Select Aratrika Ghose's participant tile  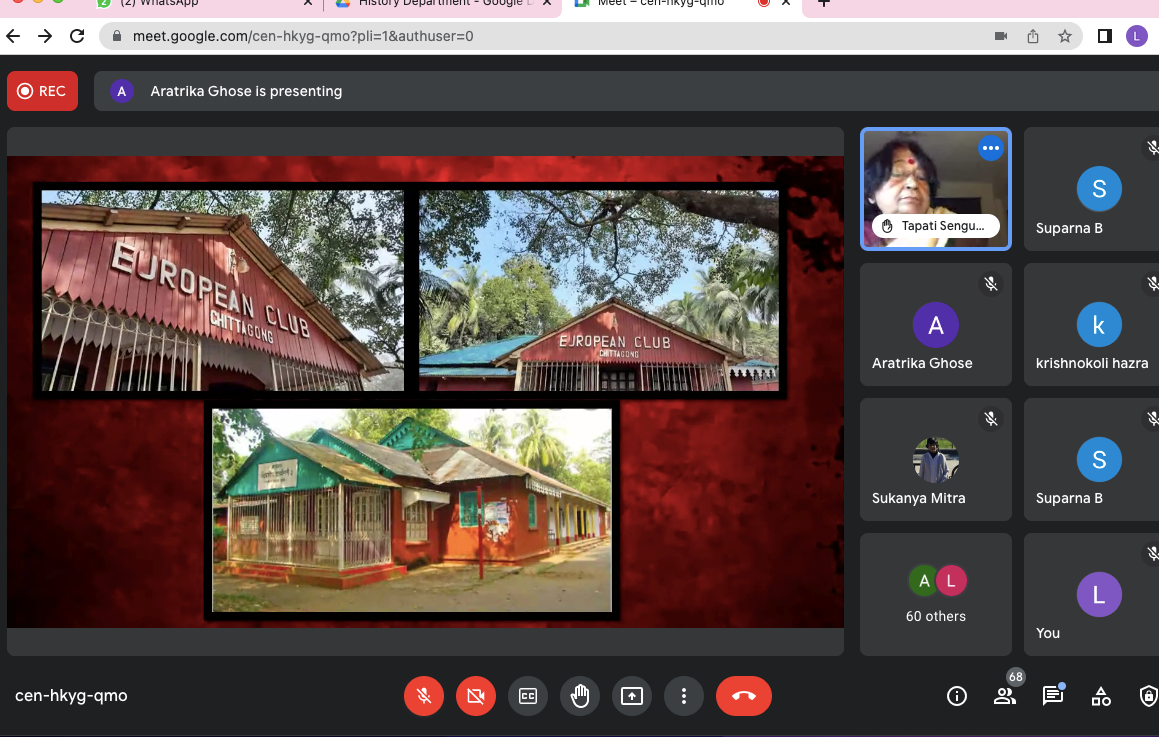936,332
